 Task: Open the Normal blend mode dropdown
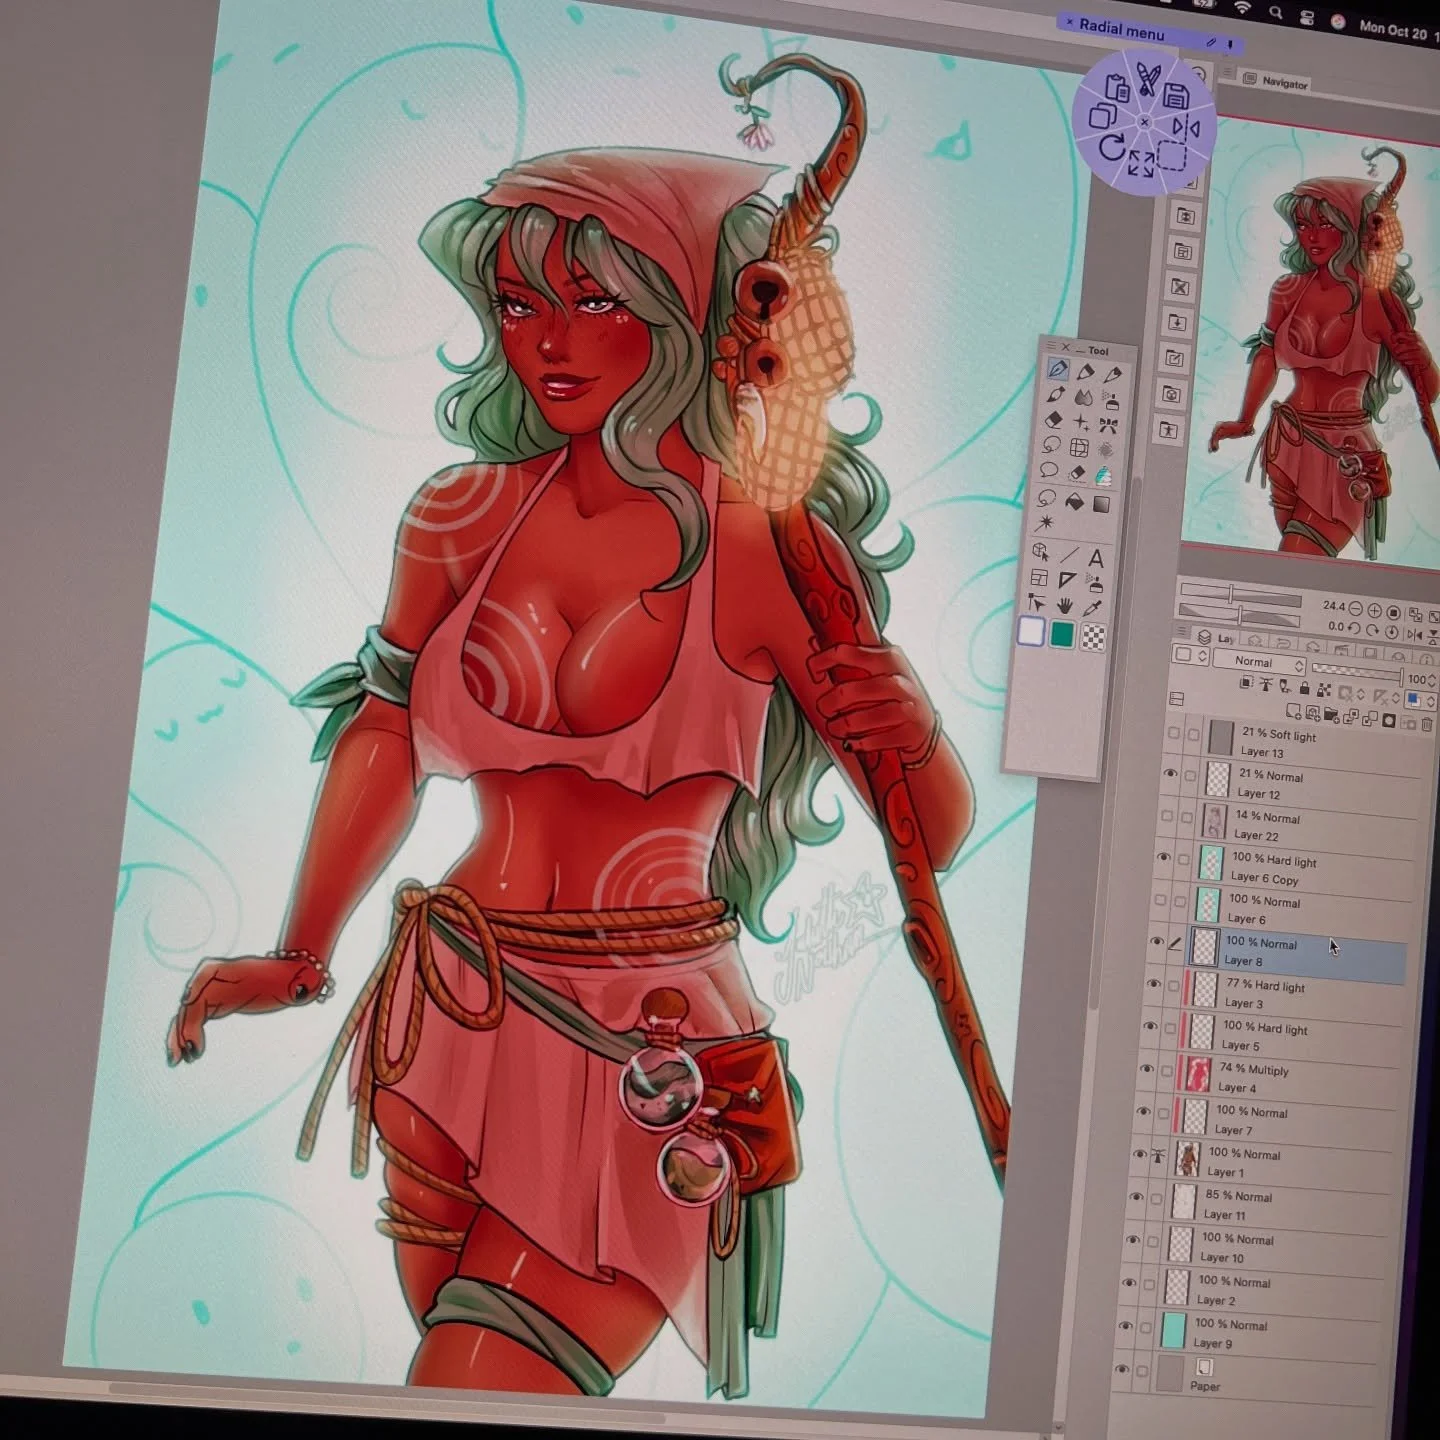[1256, 663]
